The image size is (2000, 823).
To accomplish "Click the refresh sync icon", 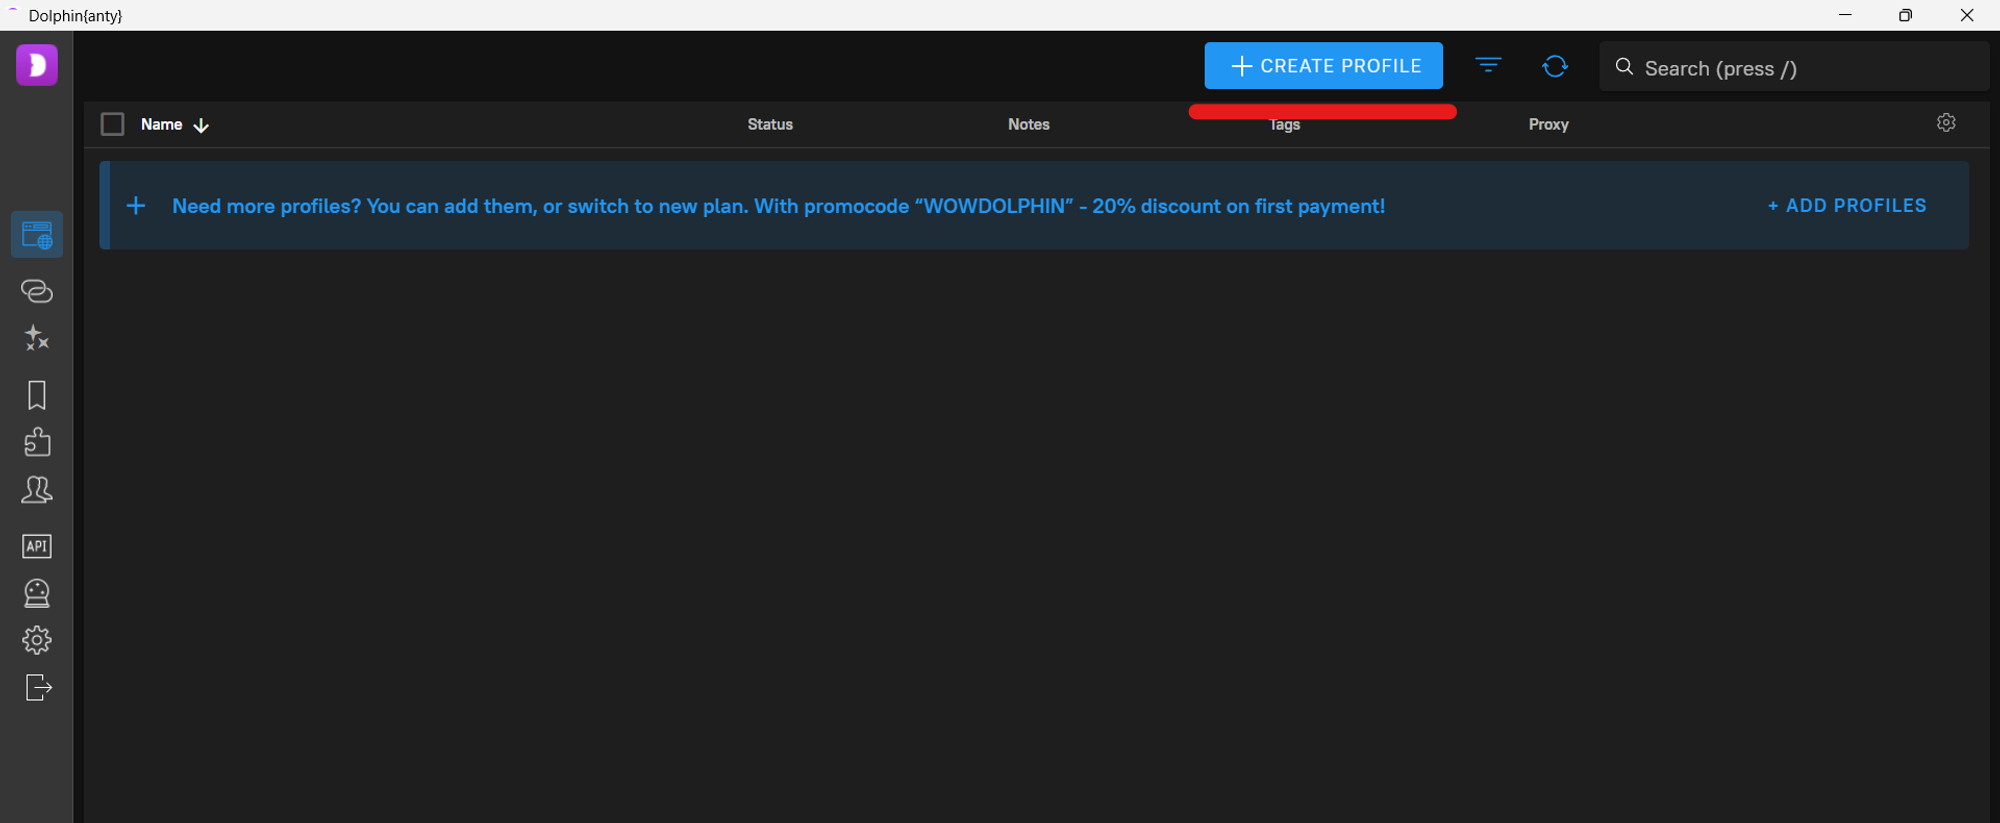I will coord(1555,66).
